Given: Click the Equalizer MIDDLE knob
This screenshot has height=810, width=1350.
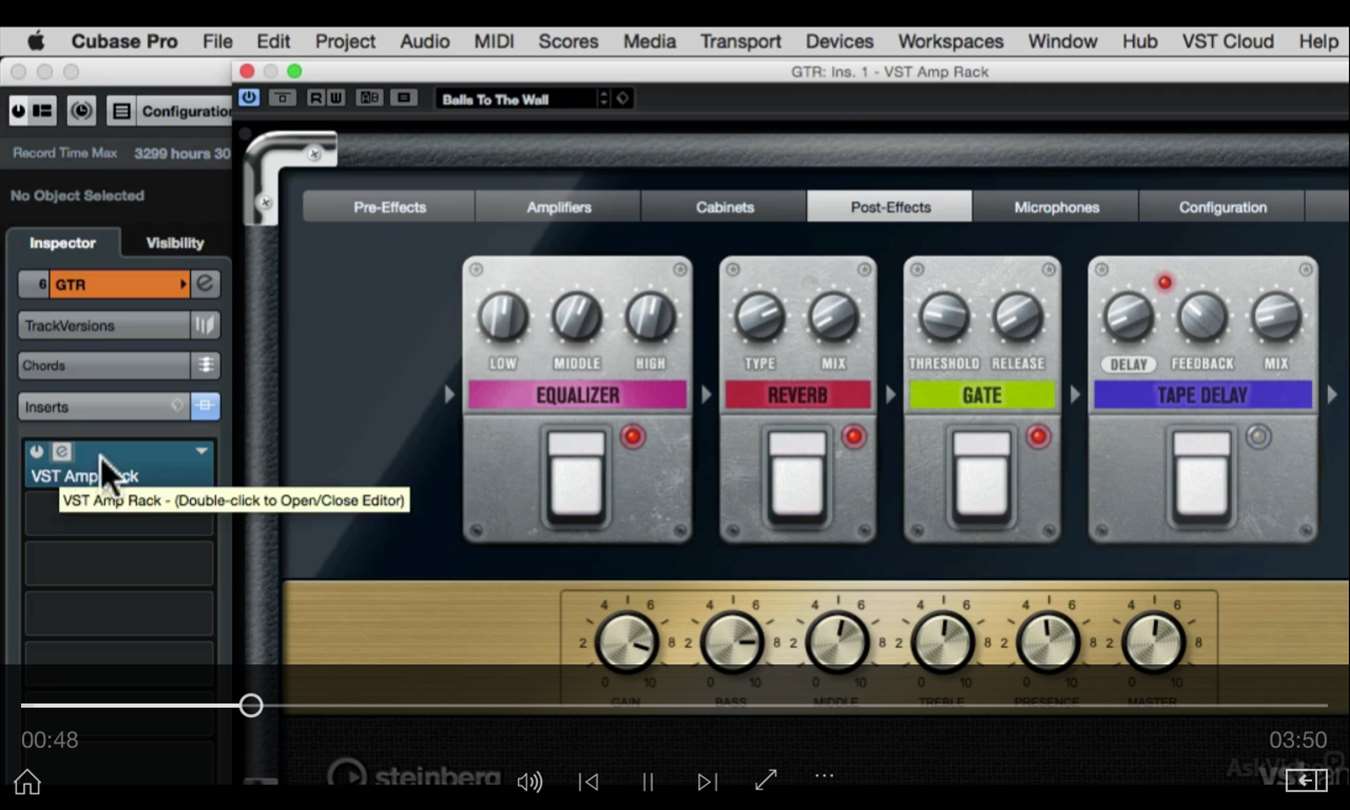Looking at the screenshot, I should (577, 318).
